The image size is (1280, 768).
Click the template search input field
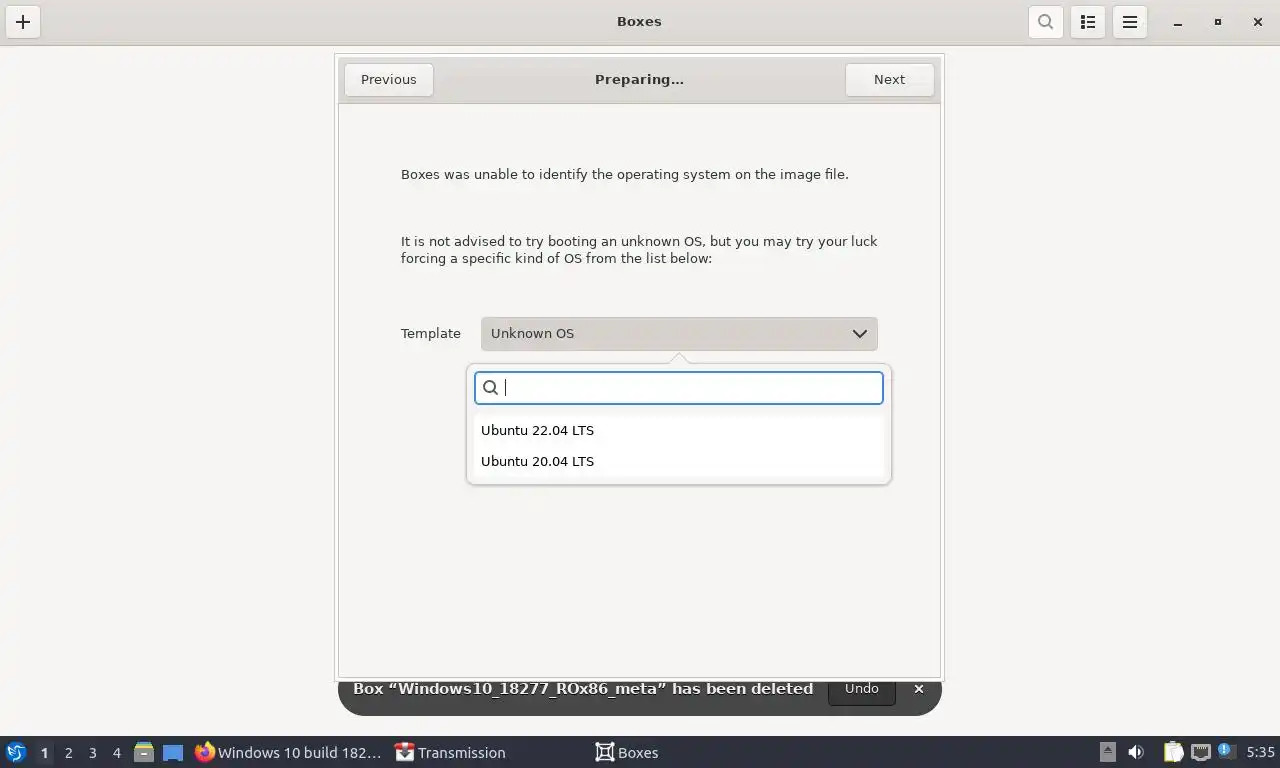679,388
